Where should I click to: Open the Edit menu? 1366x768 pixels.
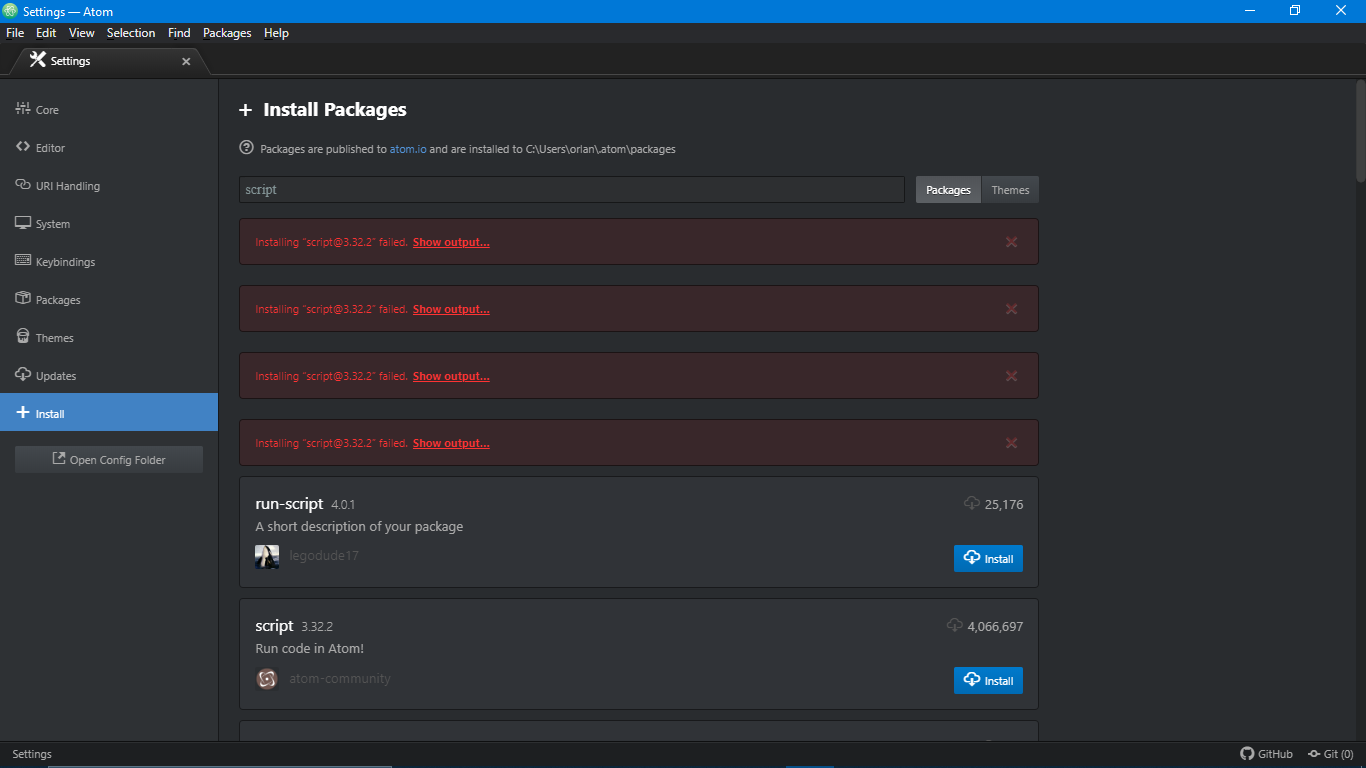pos(46,33)
